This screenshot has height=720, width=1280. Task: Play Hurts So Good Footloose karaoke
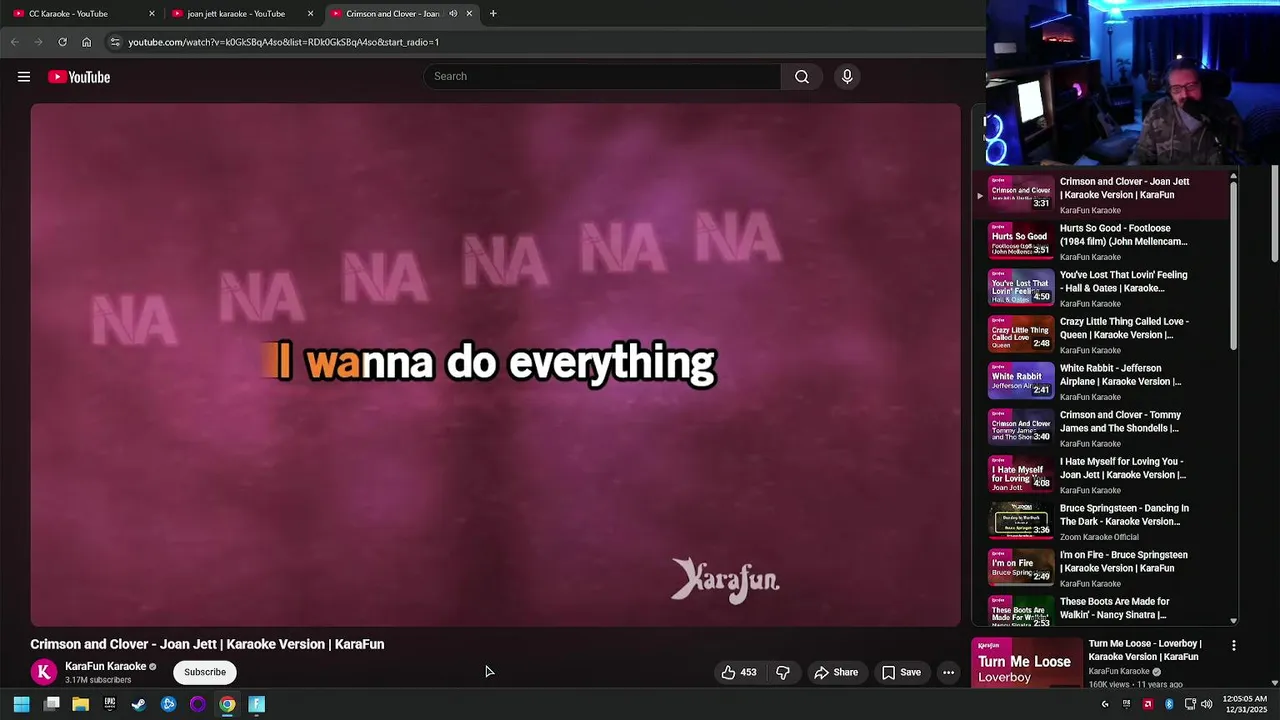[x=1104, y=241]
